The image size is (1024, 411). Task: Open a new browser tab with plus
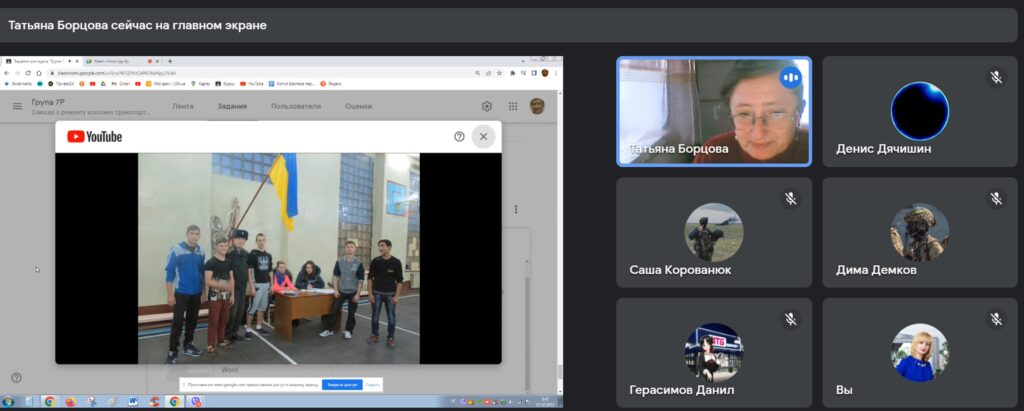point(170,61)
